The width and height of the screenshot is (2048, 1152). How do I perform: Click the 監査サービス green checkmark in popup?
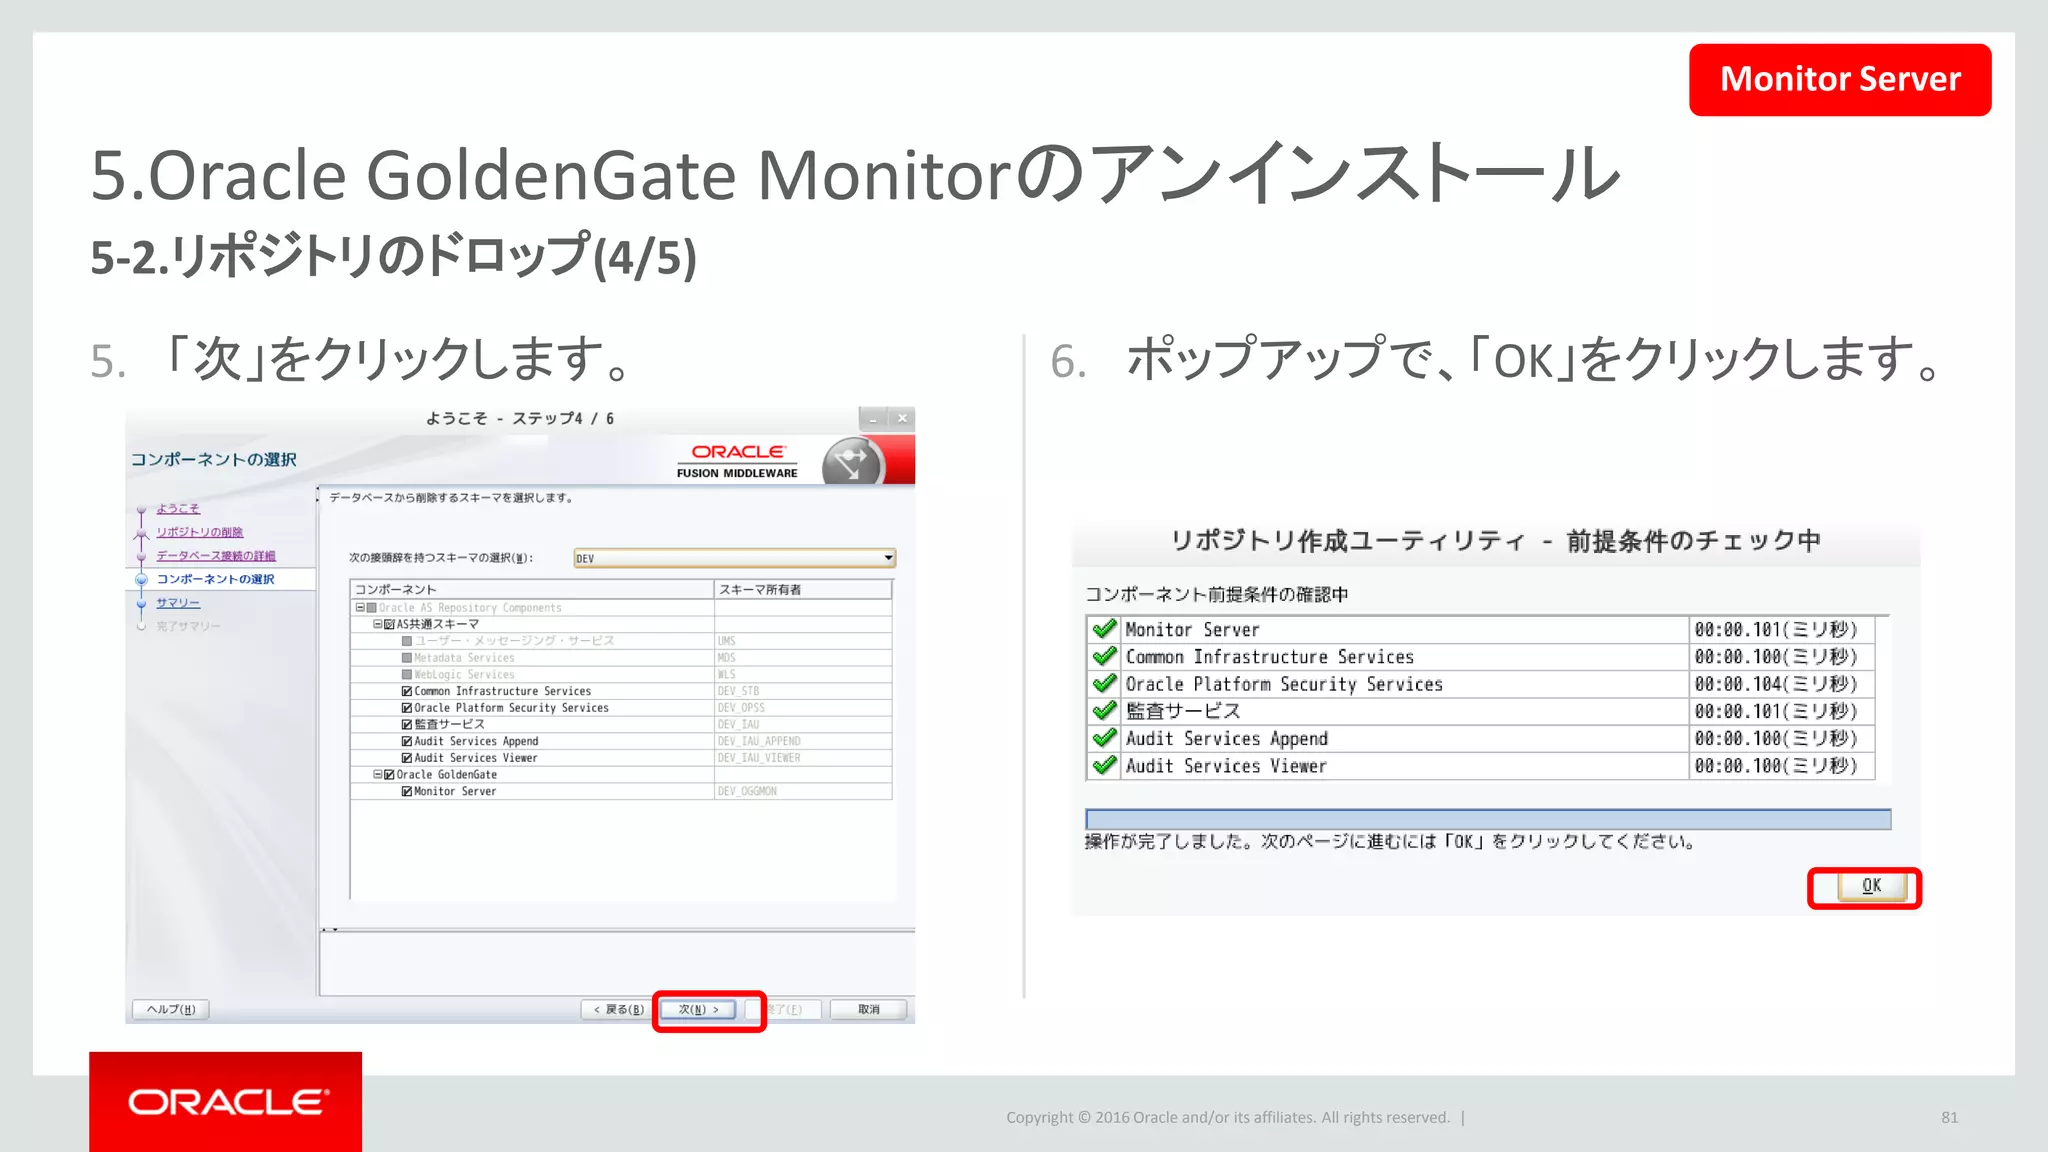[x=1104, y=711]
